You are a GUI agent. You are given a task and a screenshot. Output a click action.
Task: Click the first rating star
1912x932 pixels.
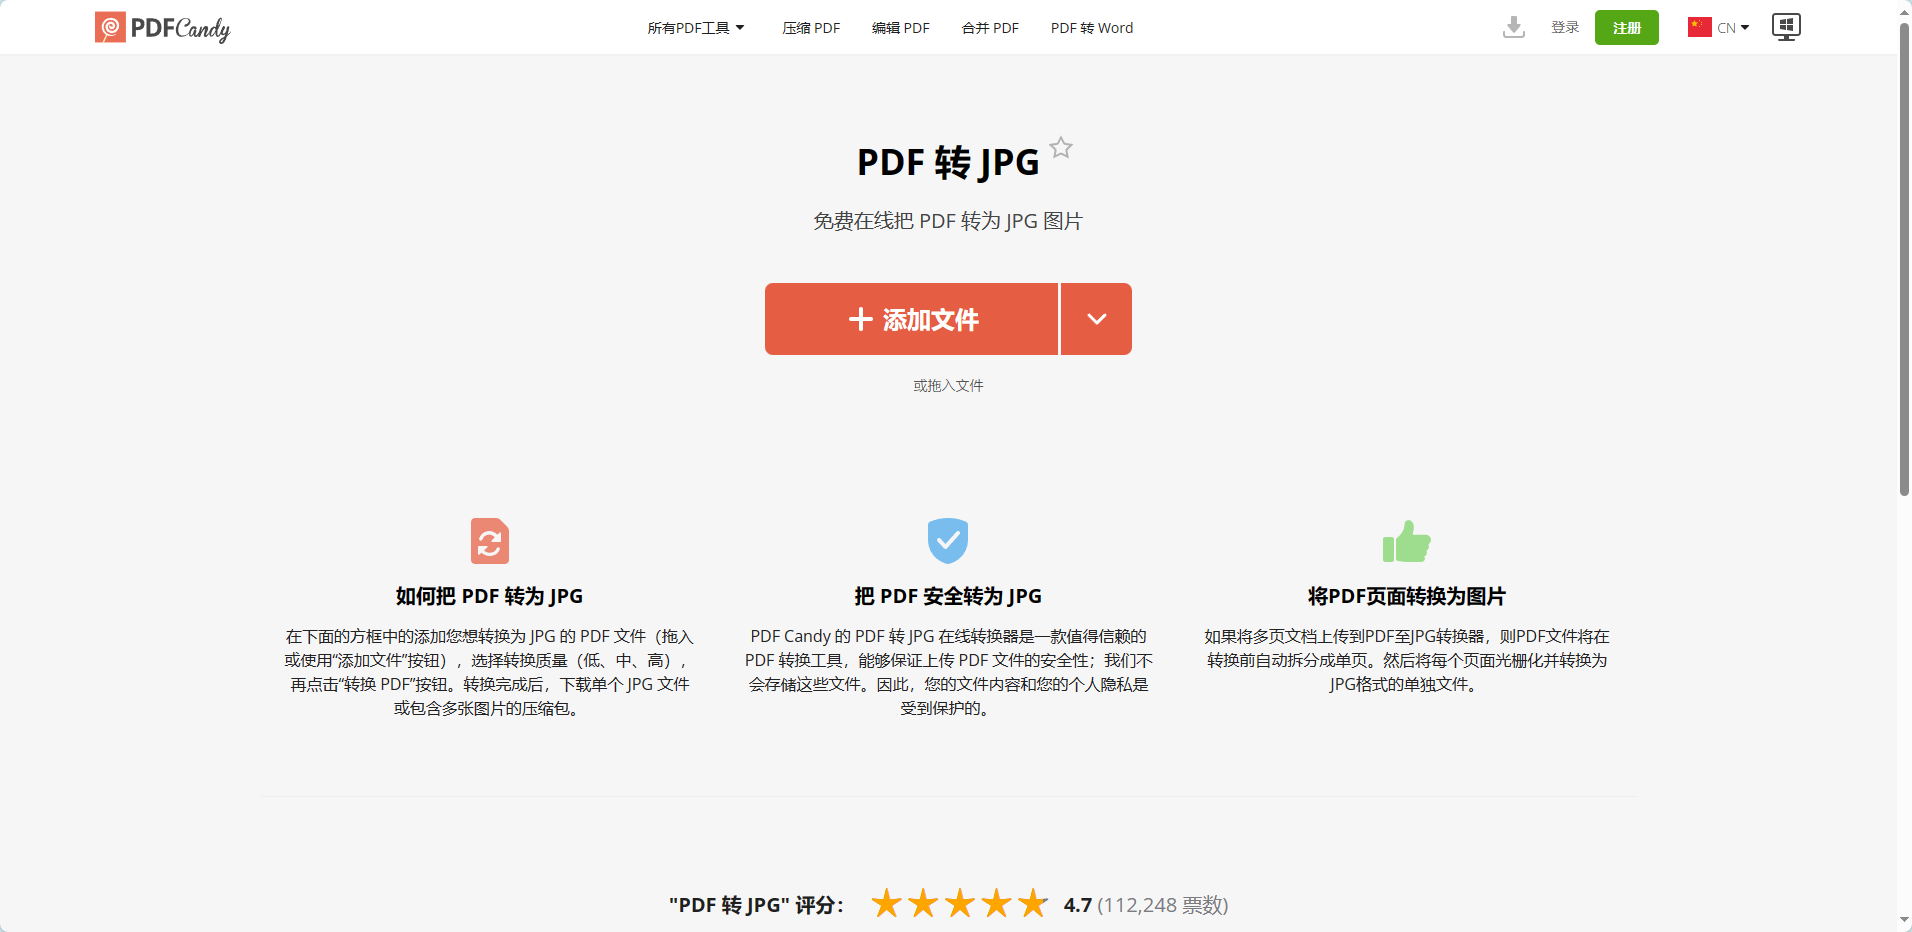pyautogui.click(x=886, y=904)
